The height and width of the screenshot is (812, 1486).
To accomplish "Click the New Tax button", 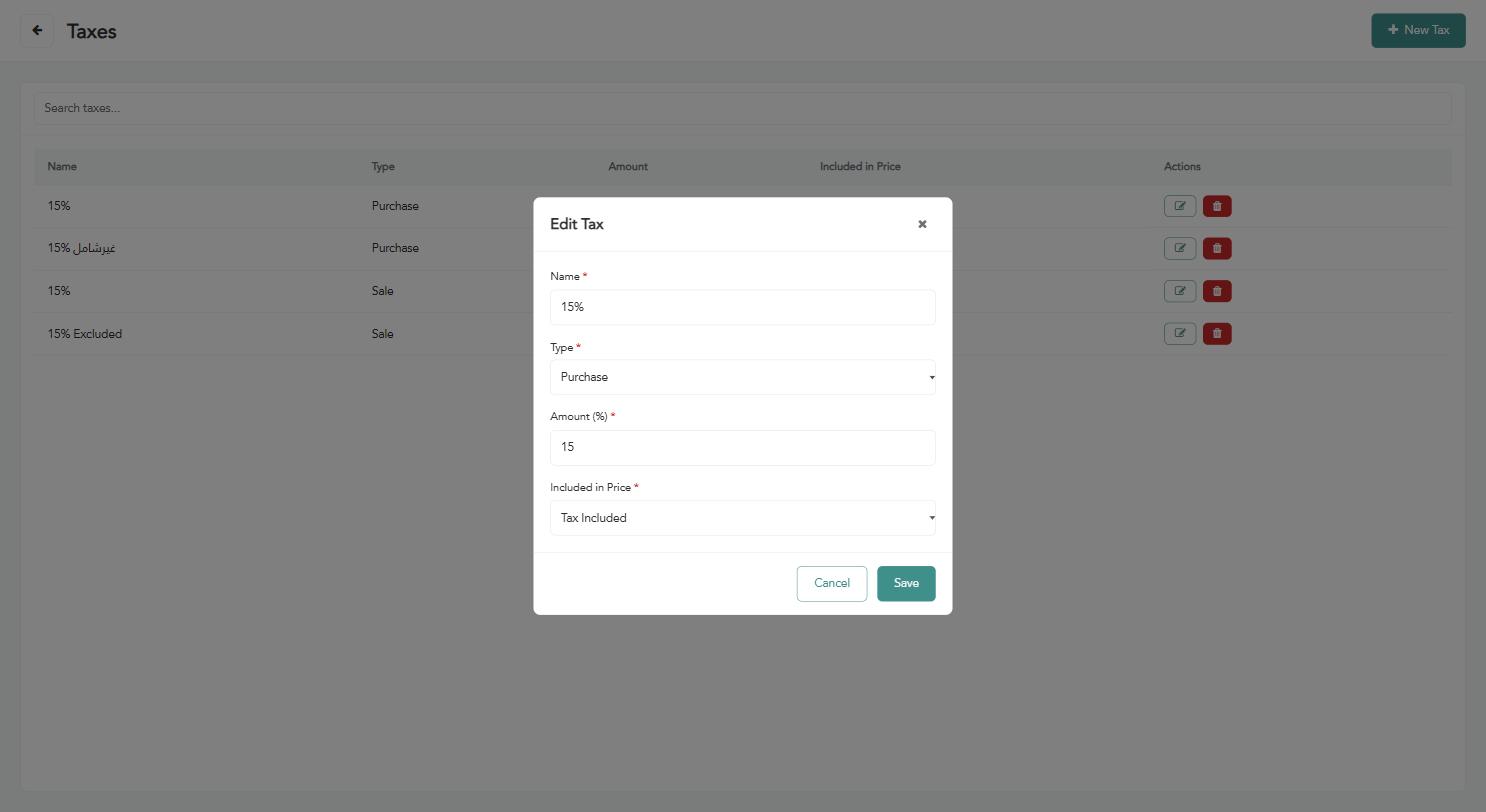I will click(1418, 30).
